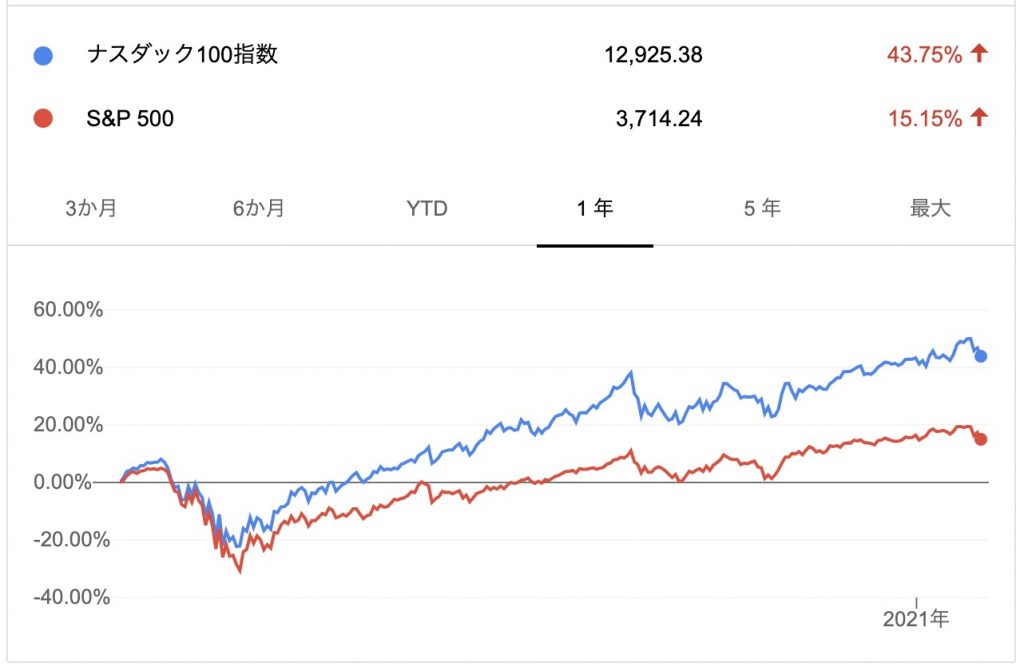
Task: Click the S&P 500 red up arrow
Action: (x=978, y=117)
